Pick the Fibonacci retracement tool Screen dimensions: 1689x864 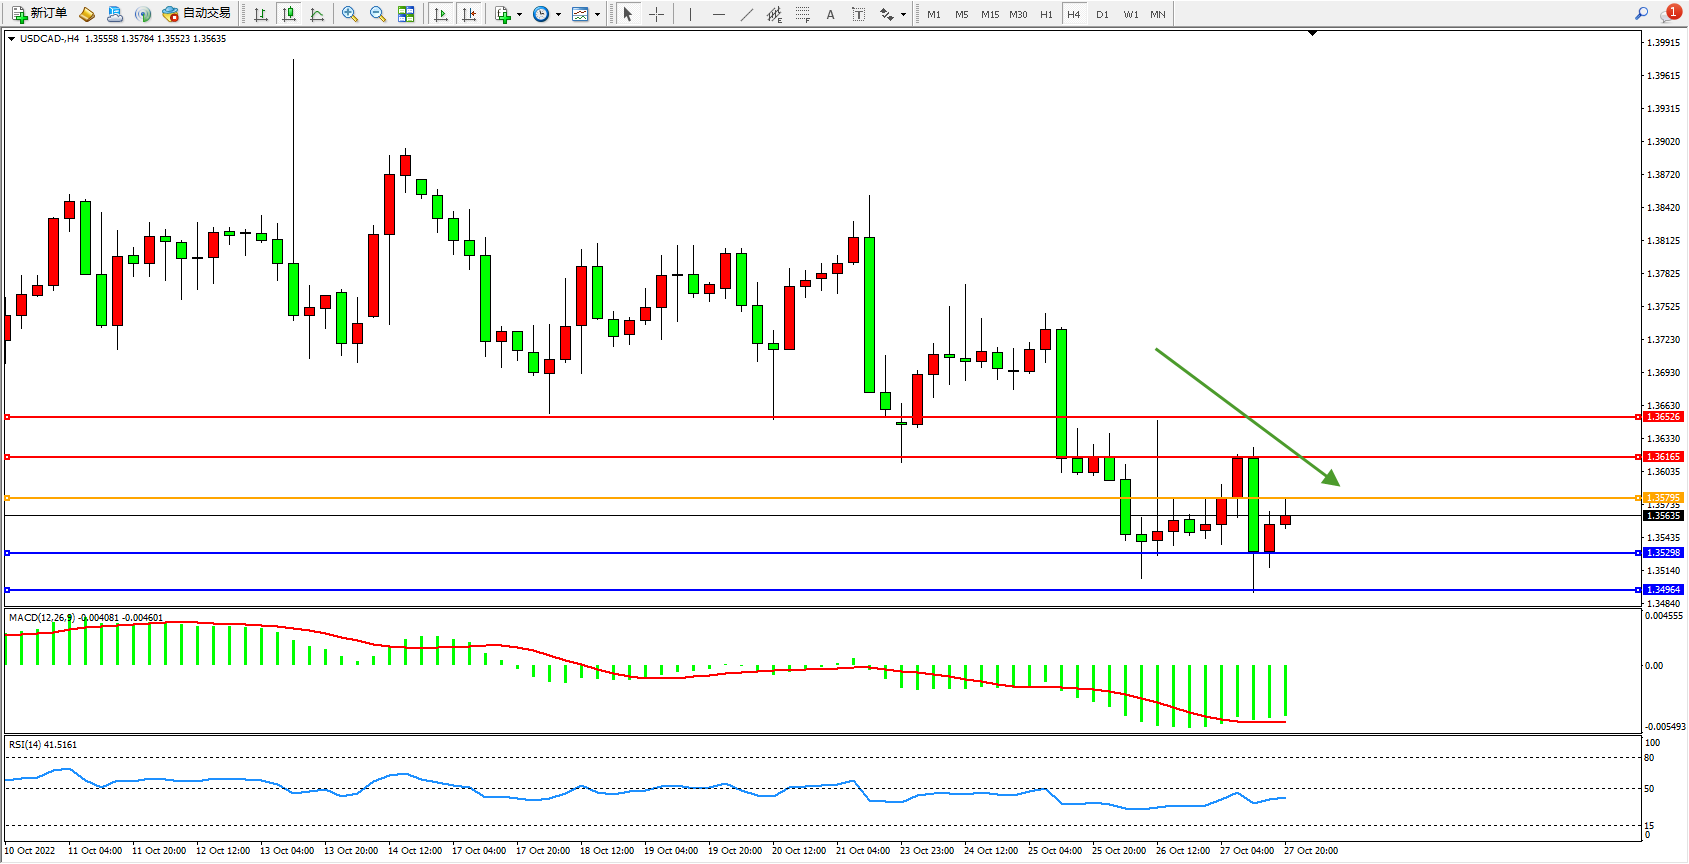click(802, 14)
